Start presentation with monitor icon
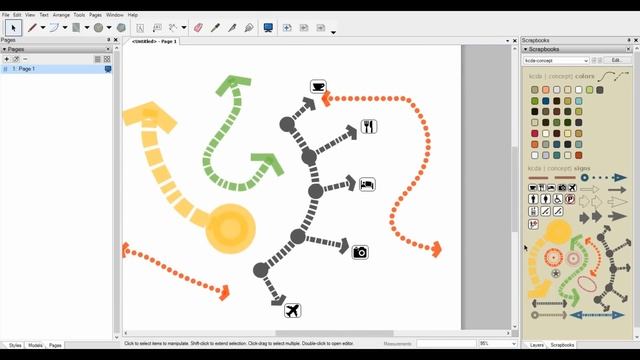The width and height of the screenshot is (640, 360). 268,28
